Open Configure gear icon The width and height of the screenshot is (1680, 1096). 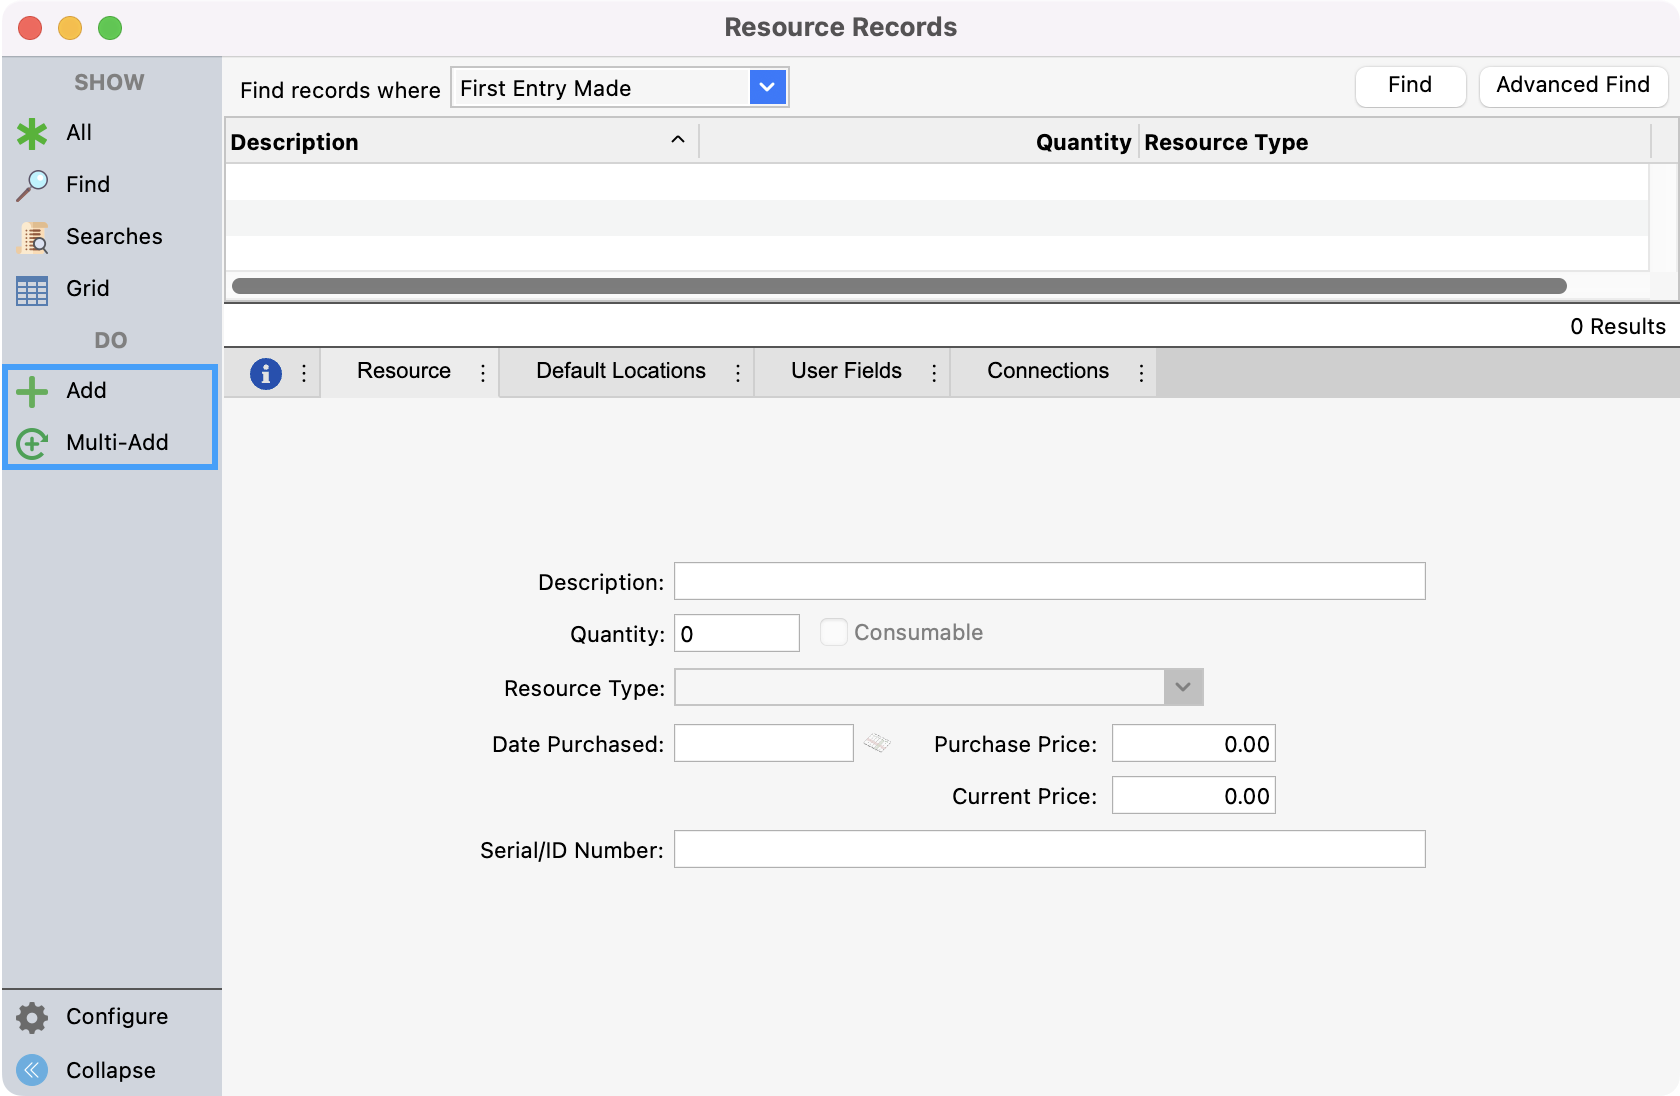tap(32, 1017)
